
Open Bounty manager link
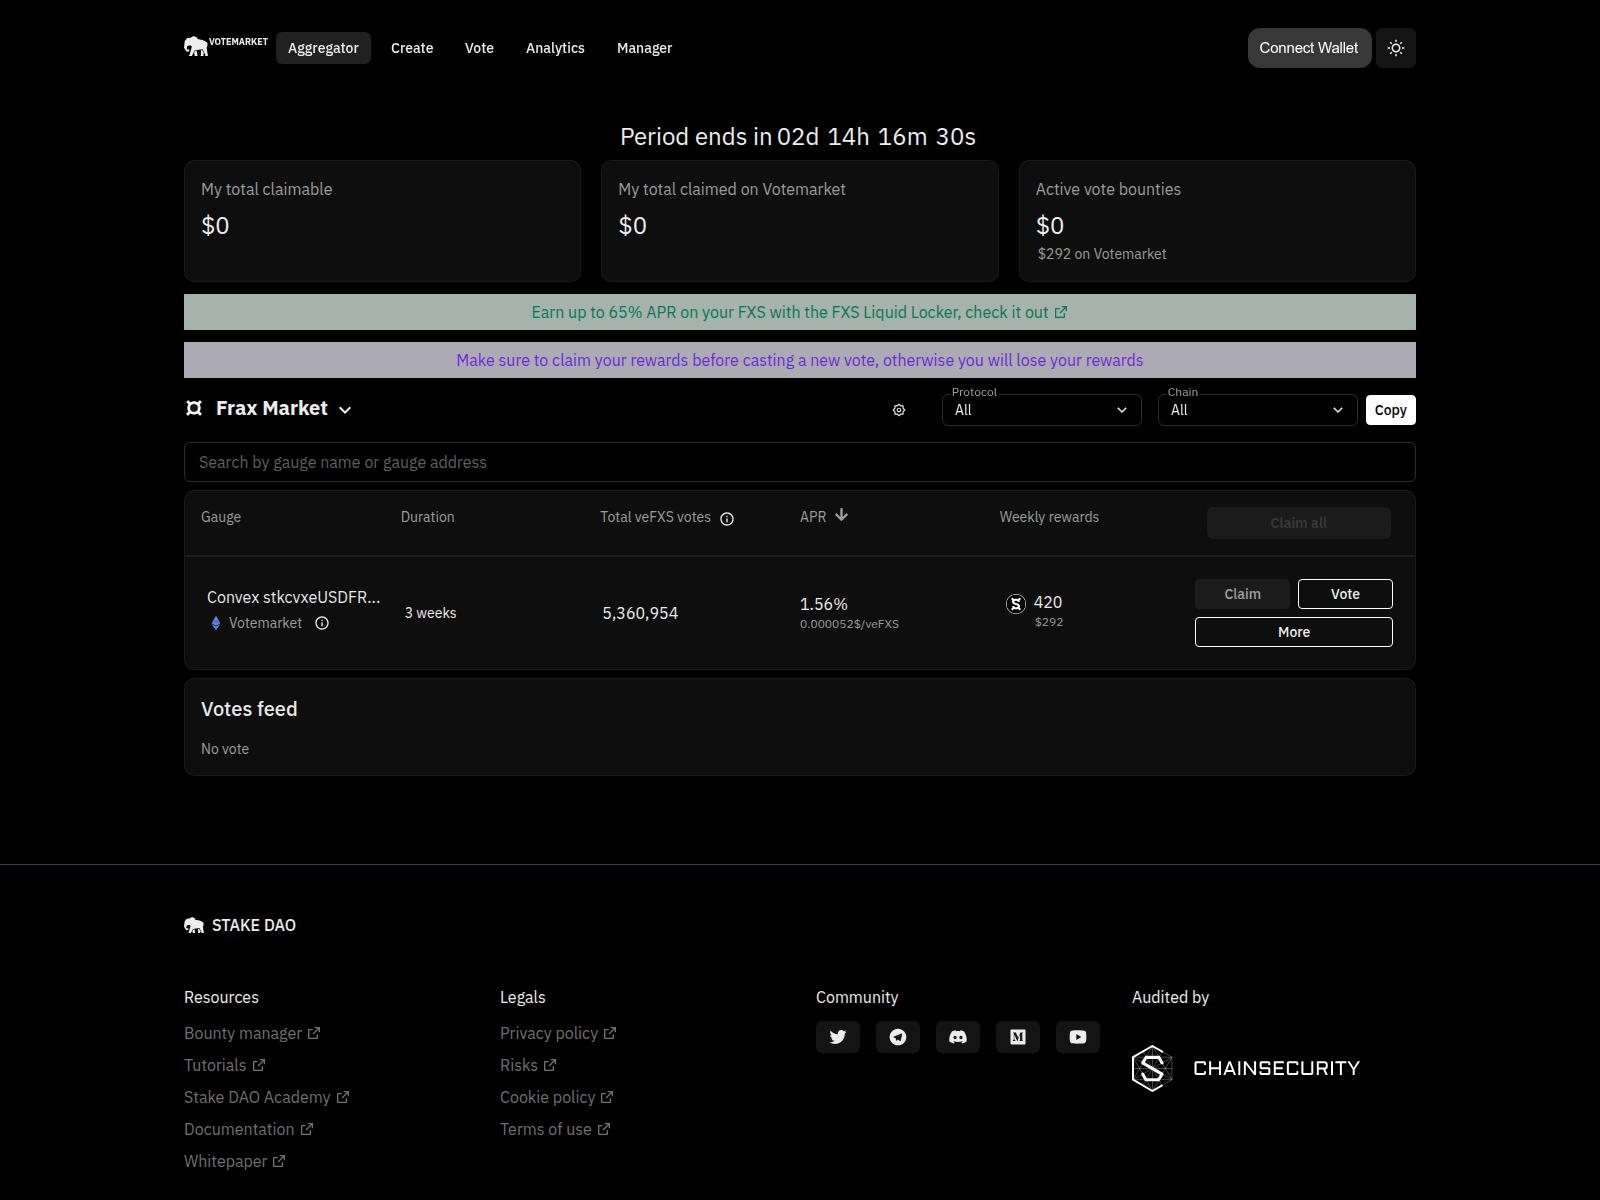[x=252, y=1033]
